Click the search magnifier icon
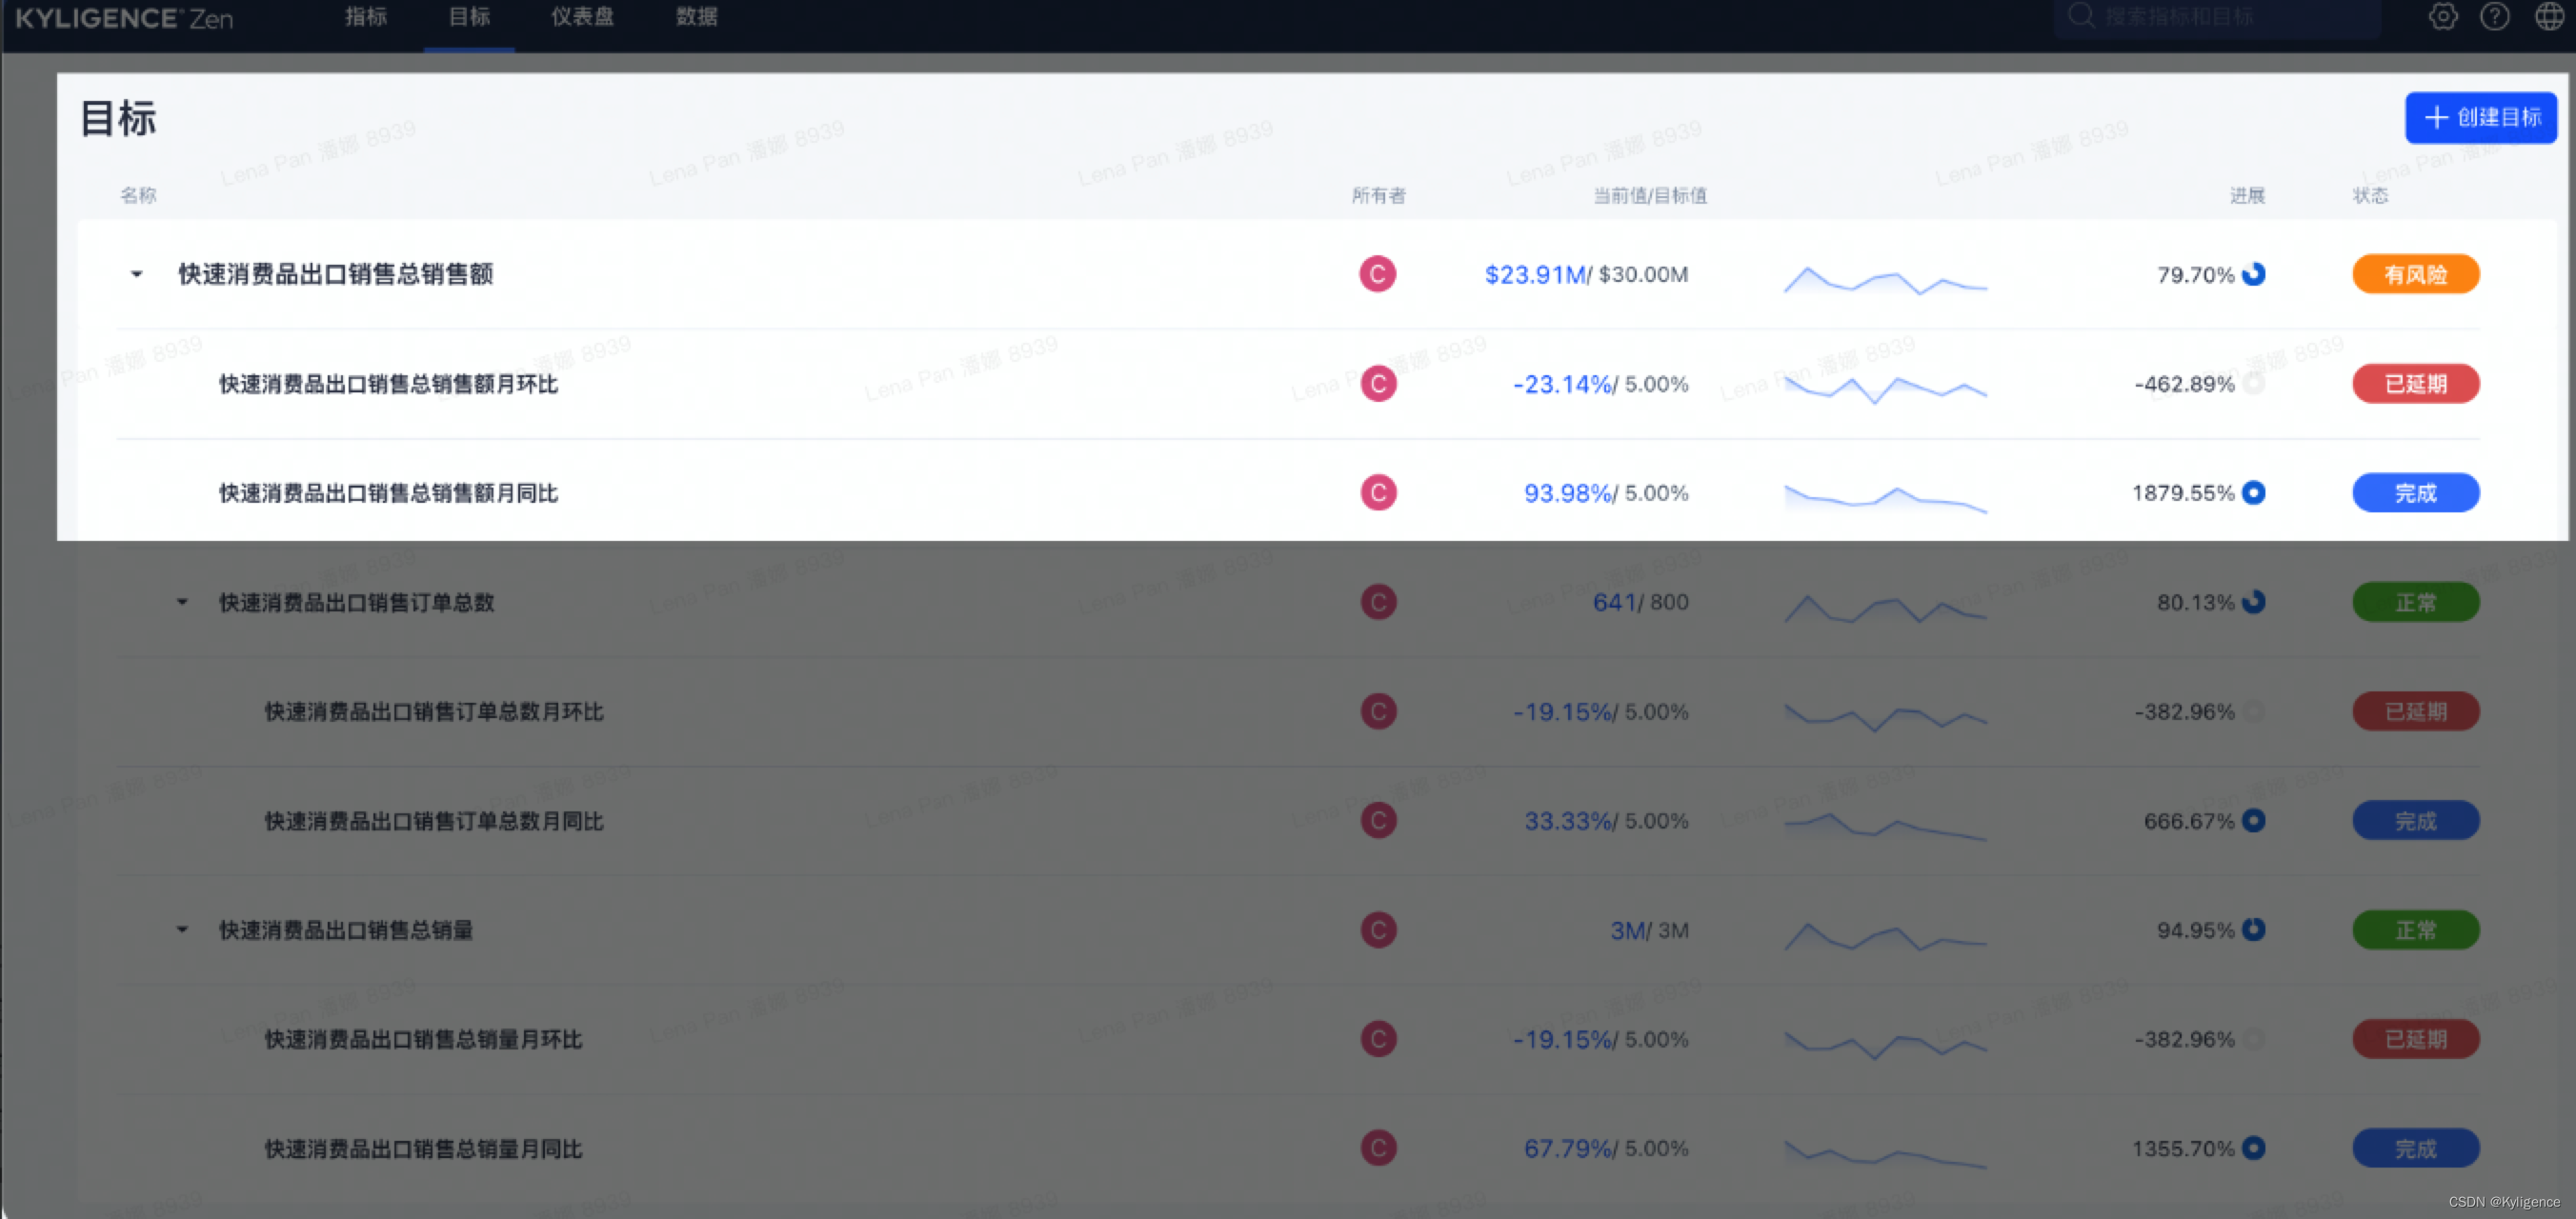2576x1219 pixels. coord(2081,16)
